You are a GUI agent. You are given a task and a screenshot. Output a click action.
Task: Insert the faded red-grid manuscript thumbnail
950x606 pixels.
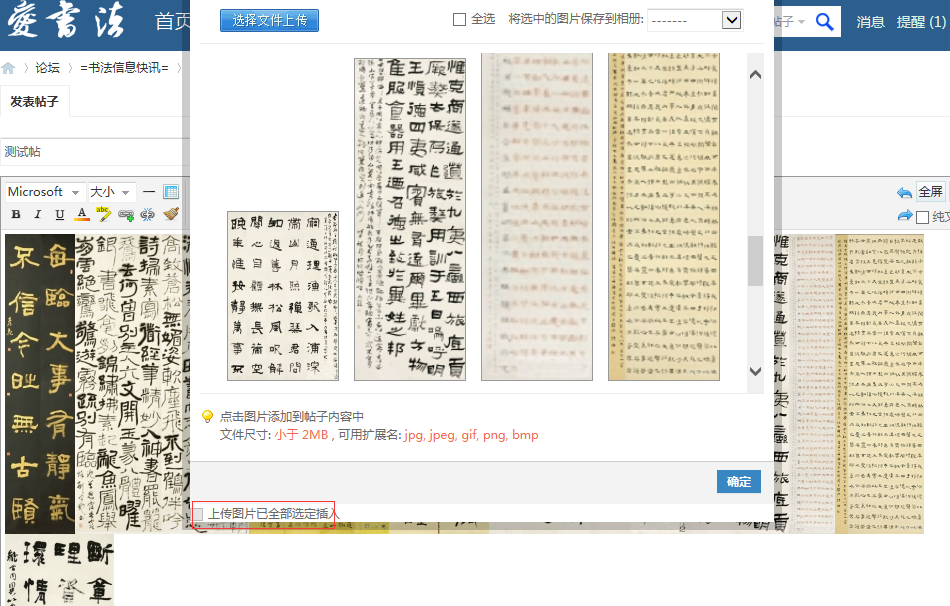point(537,217)
